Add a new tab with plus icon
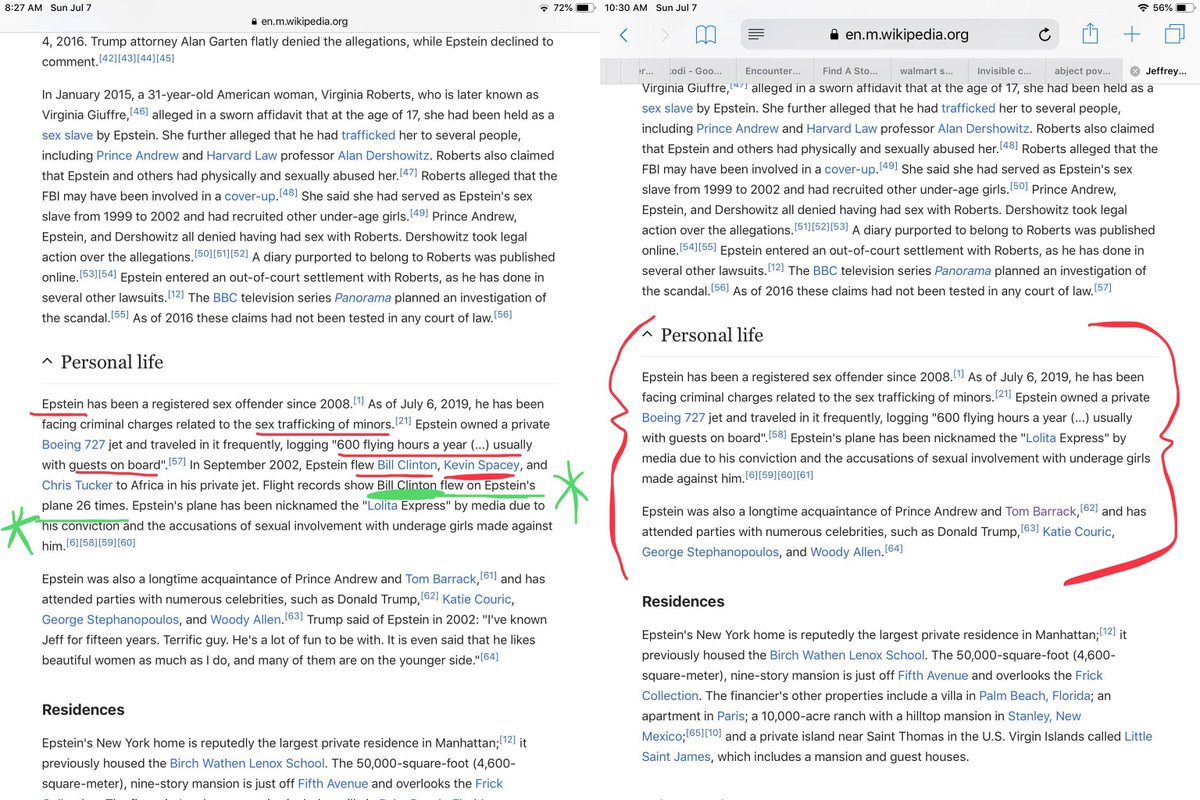This screenshot has width=1200, height=800. (x=1132, y=35)
